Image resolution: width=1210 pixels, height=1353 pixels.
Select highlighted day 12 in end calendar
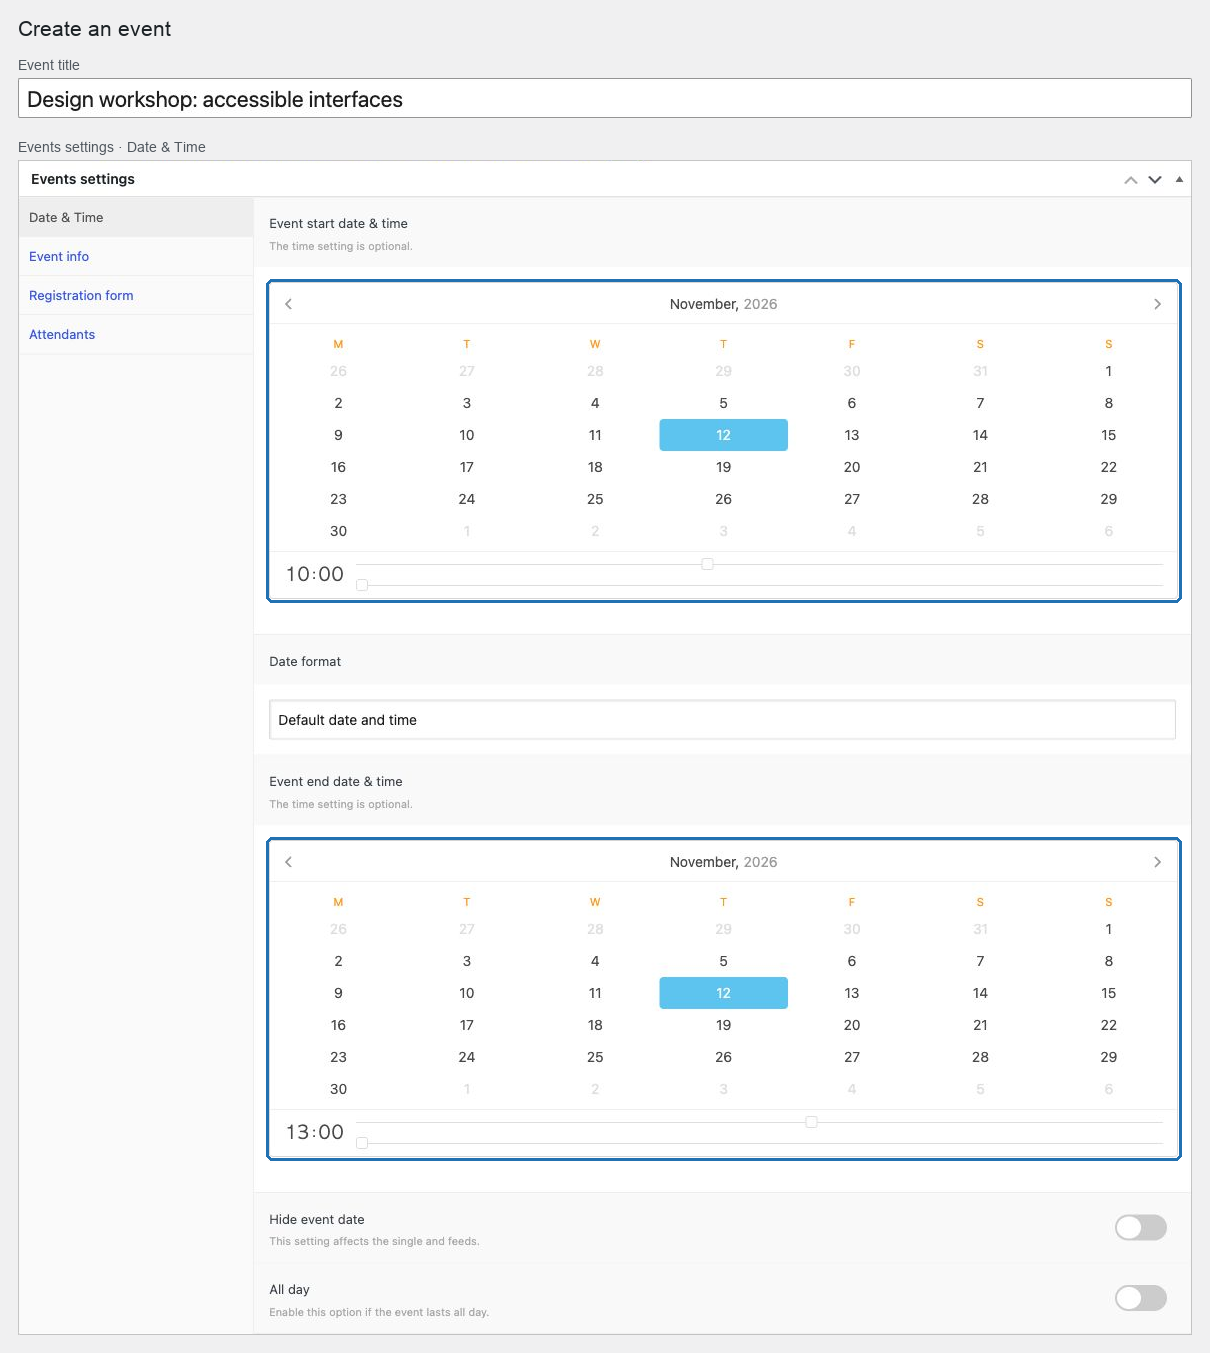click(723, 993)
